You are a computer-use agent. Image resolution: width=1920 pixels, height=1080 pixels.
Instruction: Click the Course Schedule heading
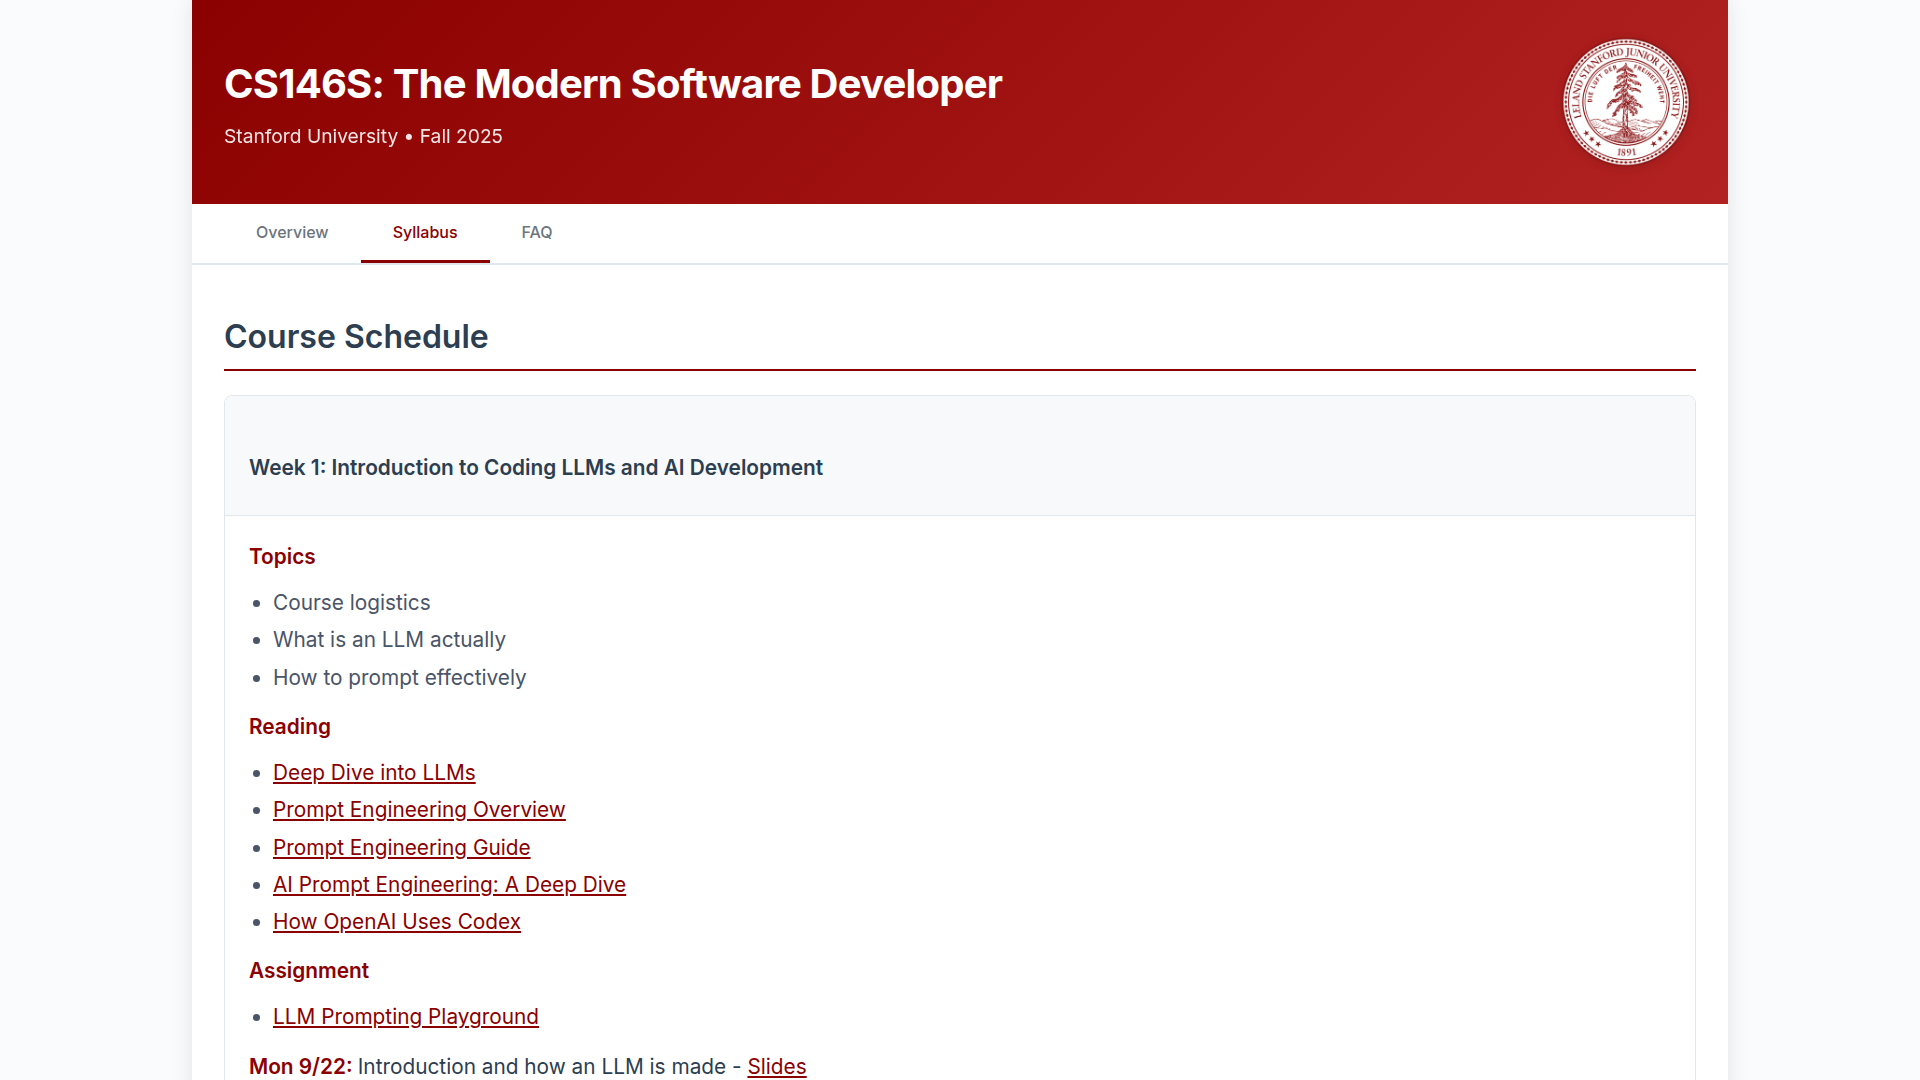[356, 336]
